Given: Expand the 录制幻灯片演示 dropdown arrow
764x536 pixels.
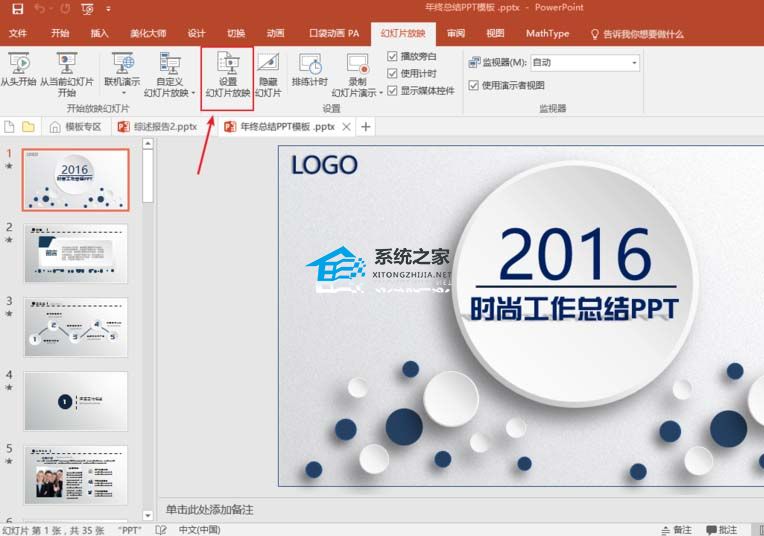Looking at the screenshot, I should click(381, 93).
